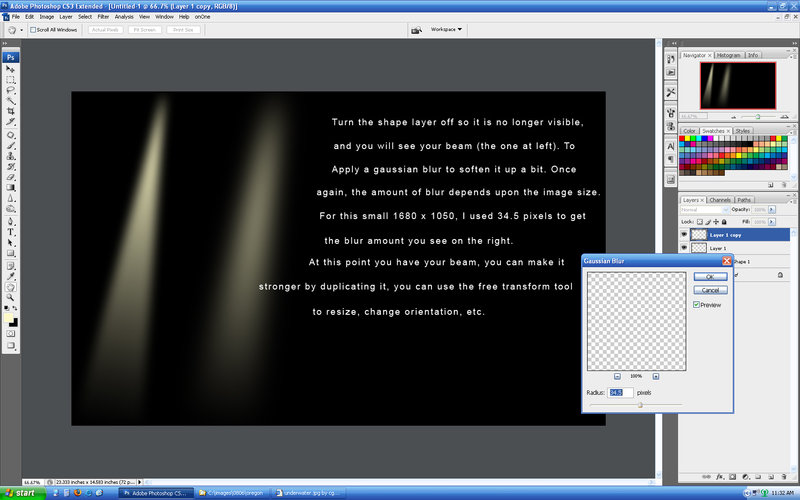Screen dimensions: 800x500
Task: Click OK in Gaussian Blur dialog
Action: pos(709,276)
